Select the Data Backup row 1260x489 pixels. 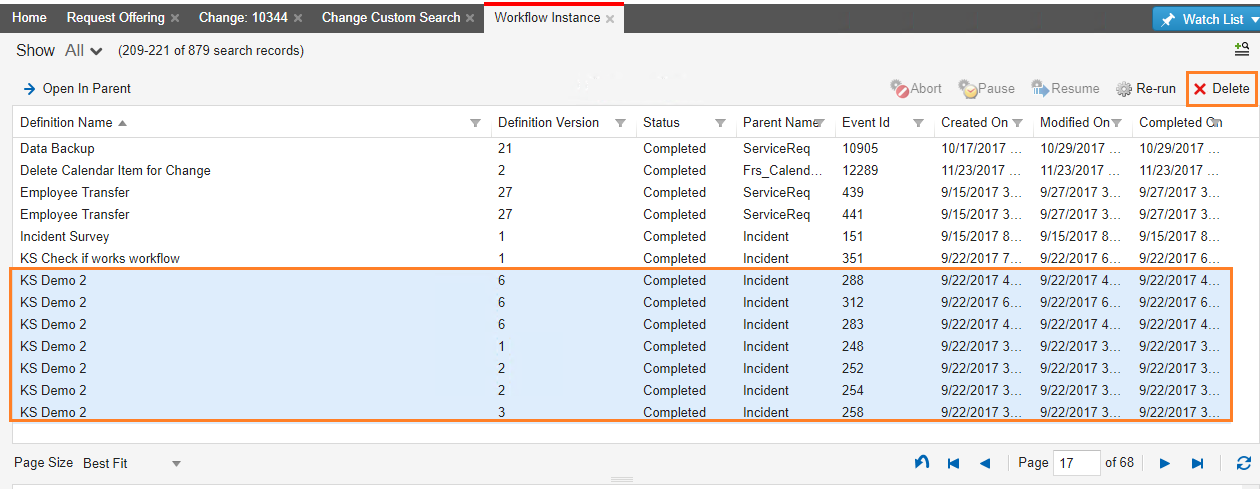click(x=57, y=148)
